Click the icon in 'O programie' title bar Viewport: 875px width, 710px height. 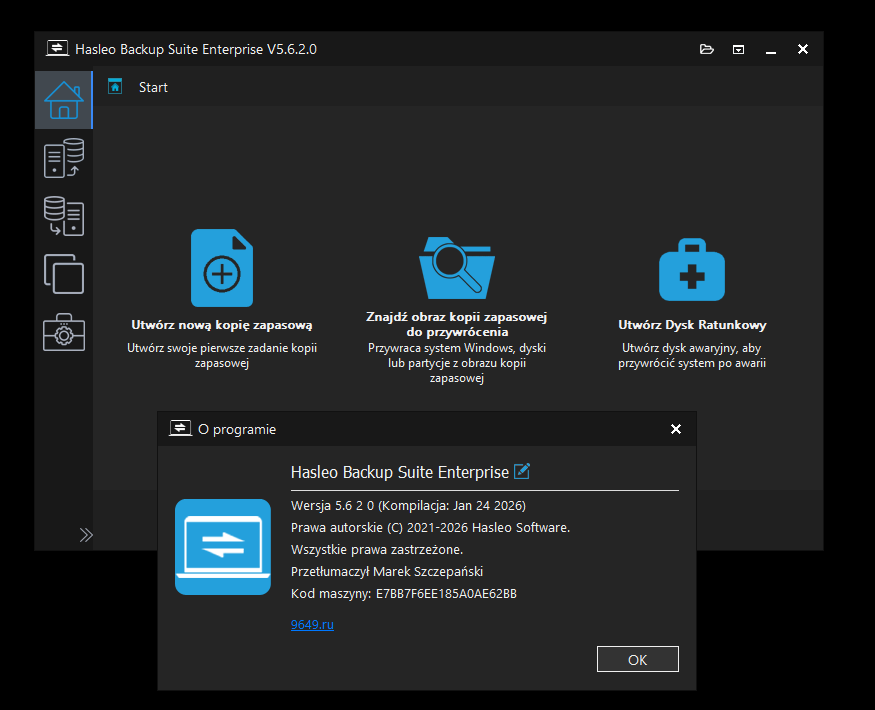click(x=180, y=429)
